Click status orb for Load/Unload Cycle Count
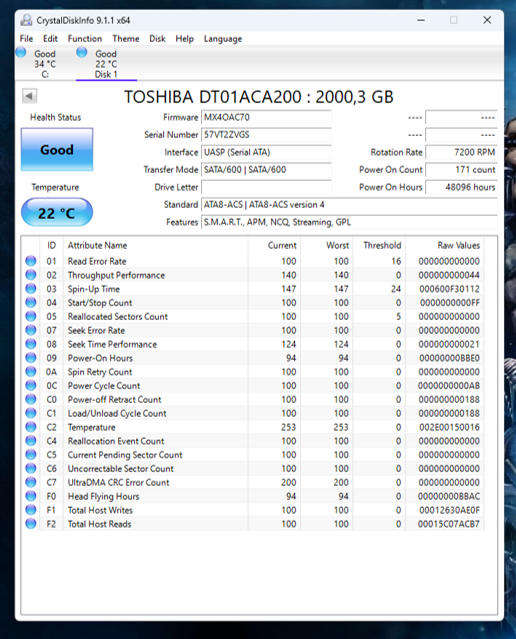The width and height of the screenshot is (516, 639). (31, 413)
